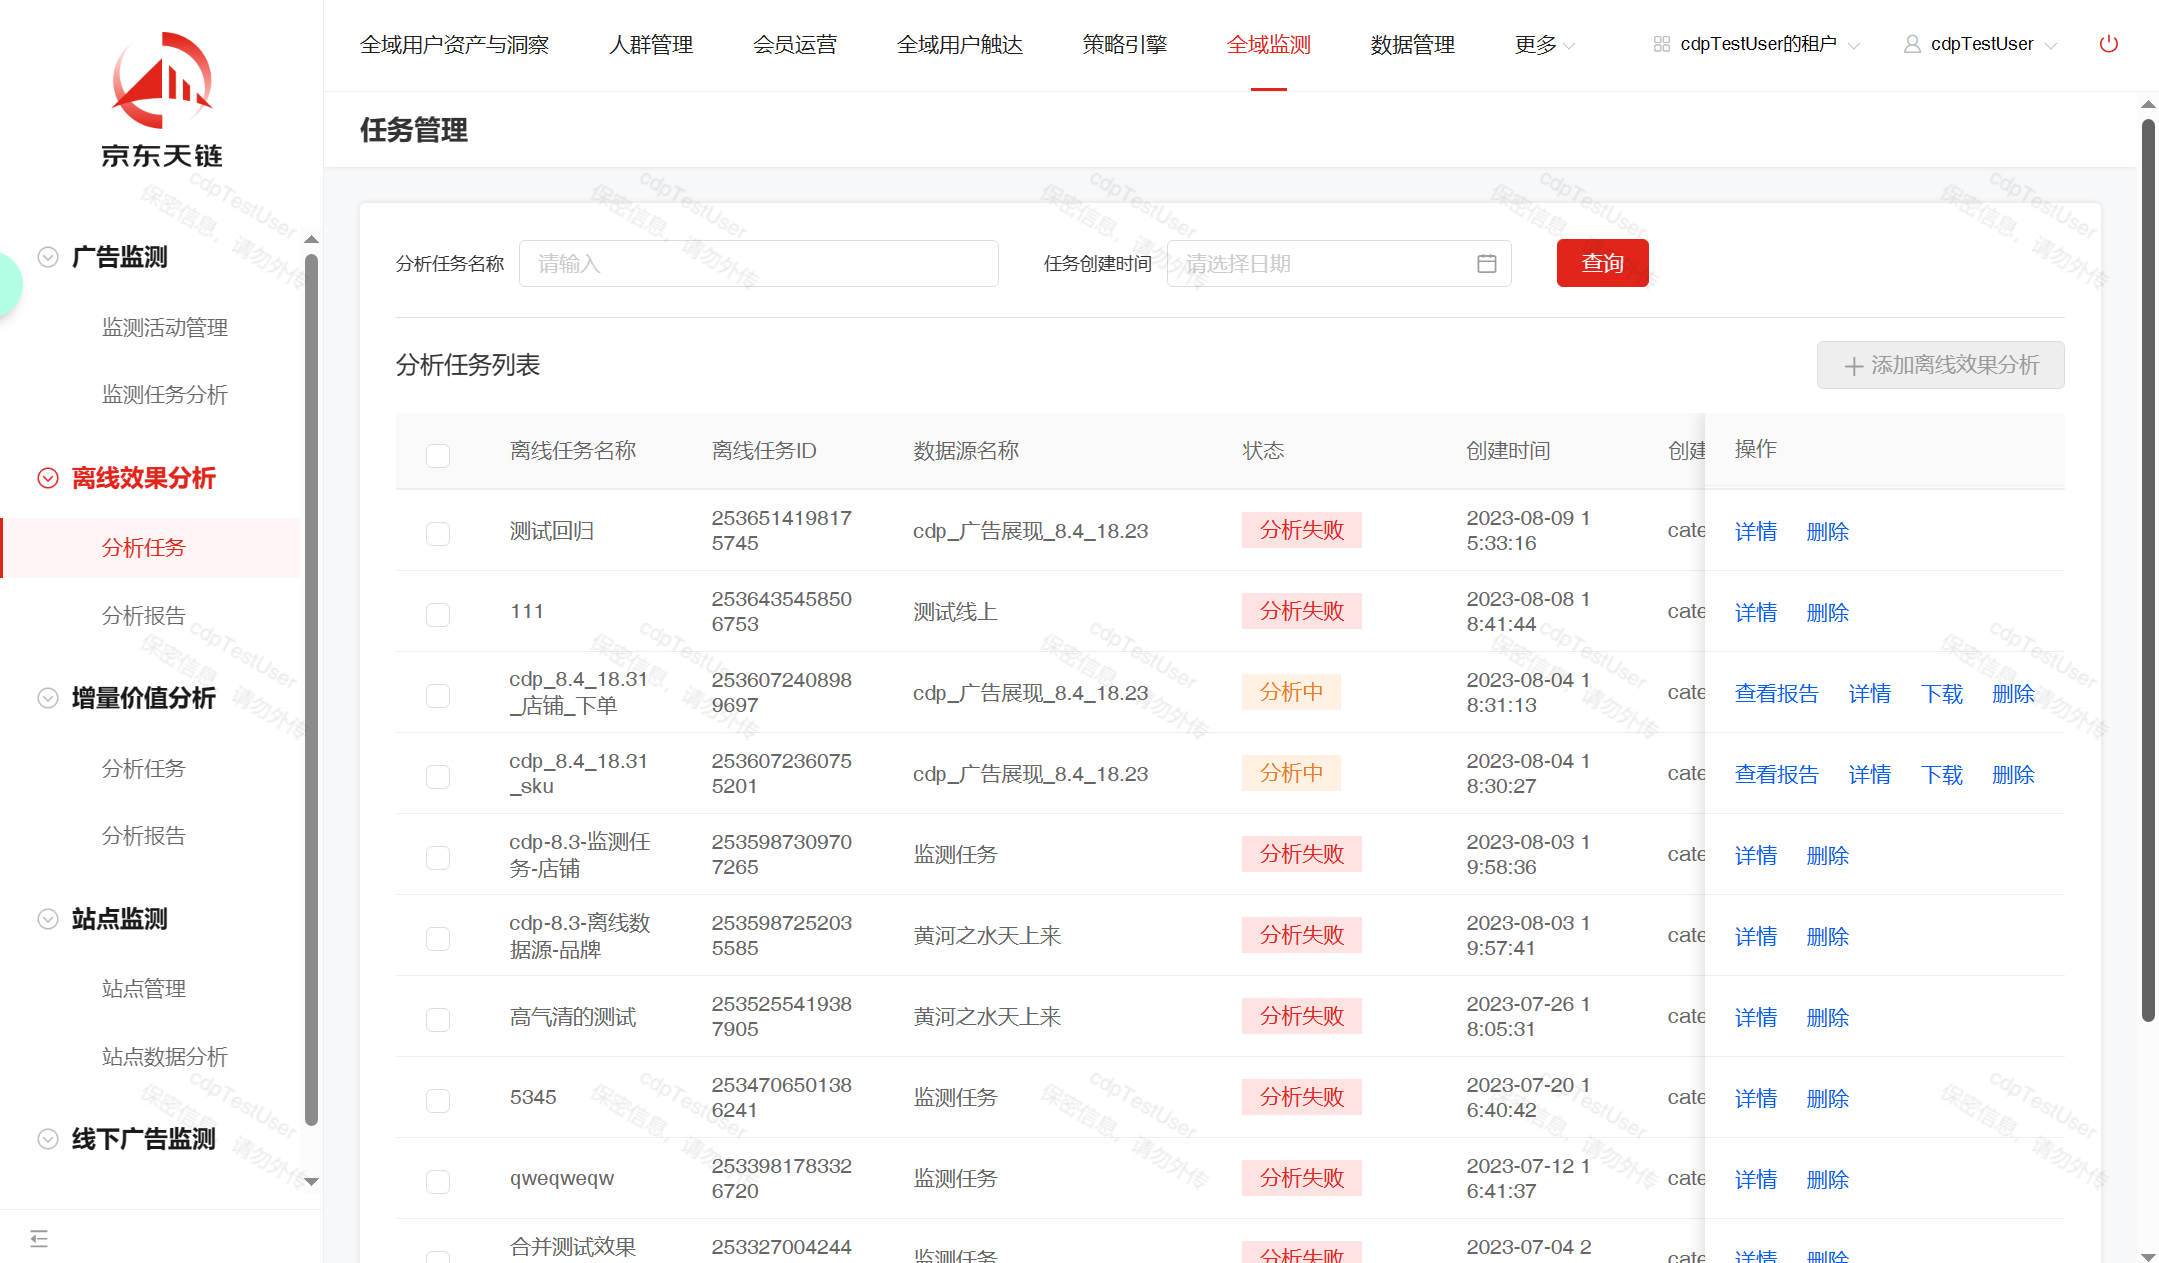Open the calendar icon in date field

(1486, 264)
